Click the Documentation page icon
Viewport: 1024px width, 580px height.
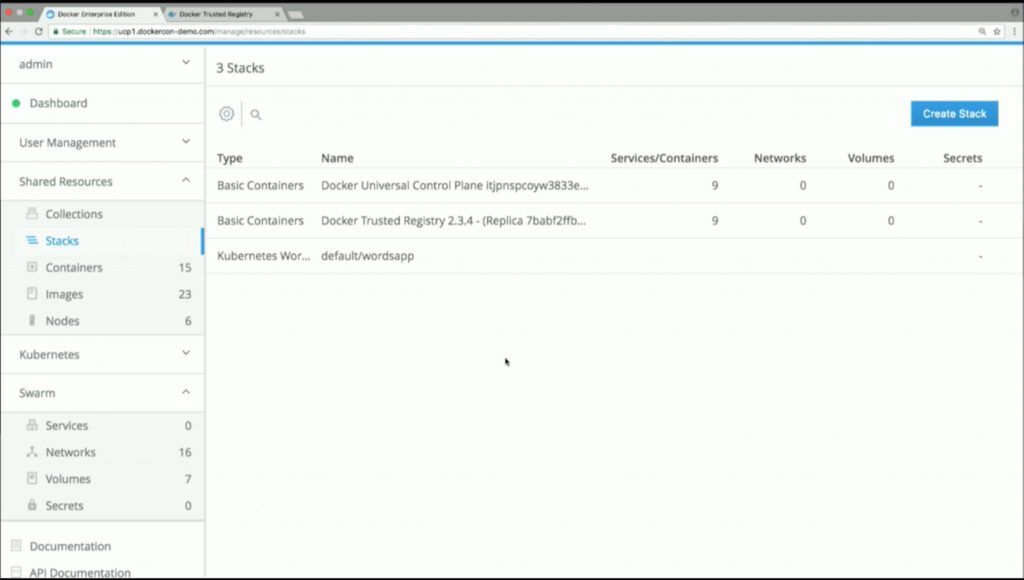coord(16,545)
